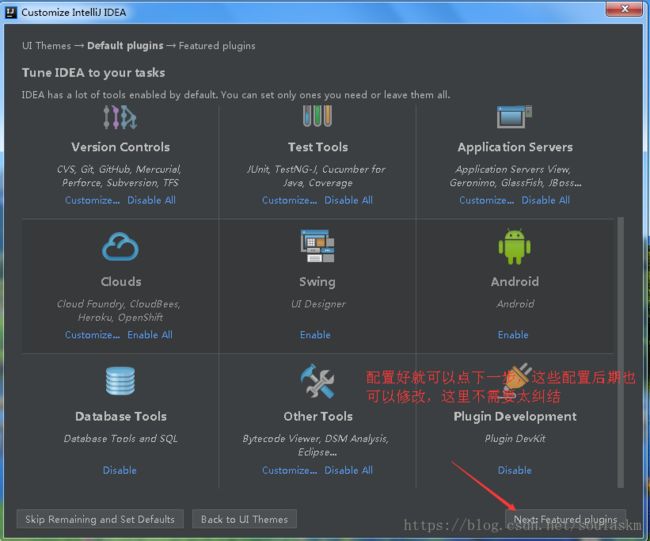Image resolution: width=650 pixels, height=541 pixels.
Task: Click 'Featured plugins' in the breadcrumb
Action: click(217, 46)
